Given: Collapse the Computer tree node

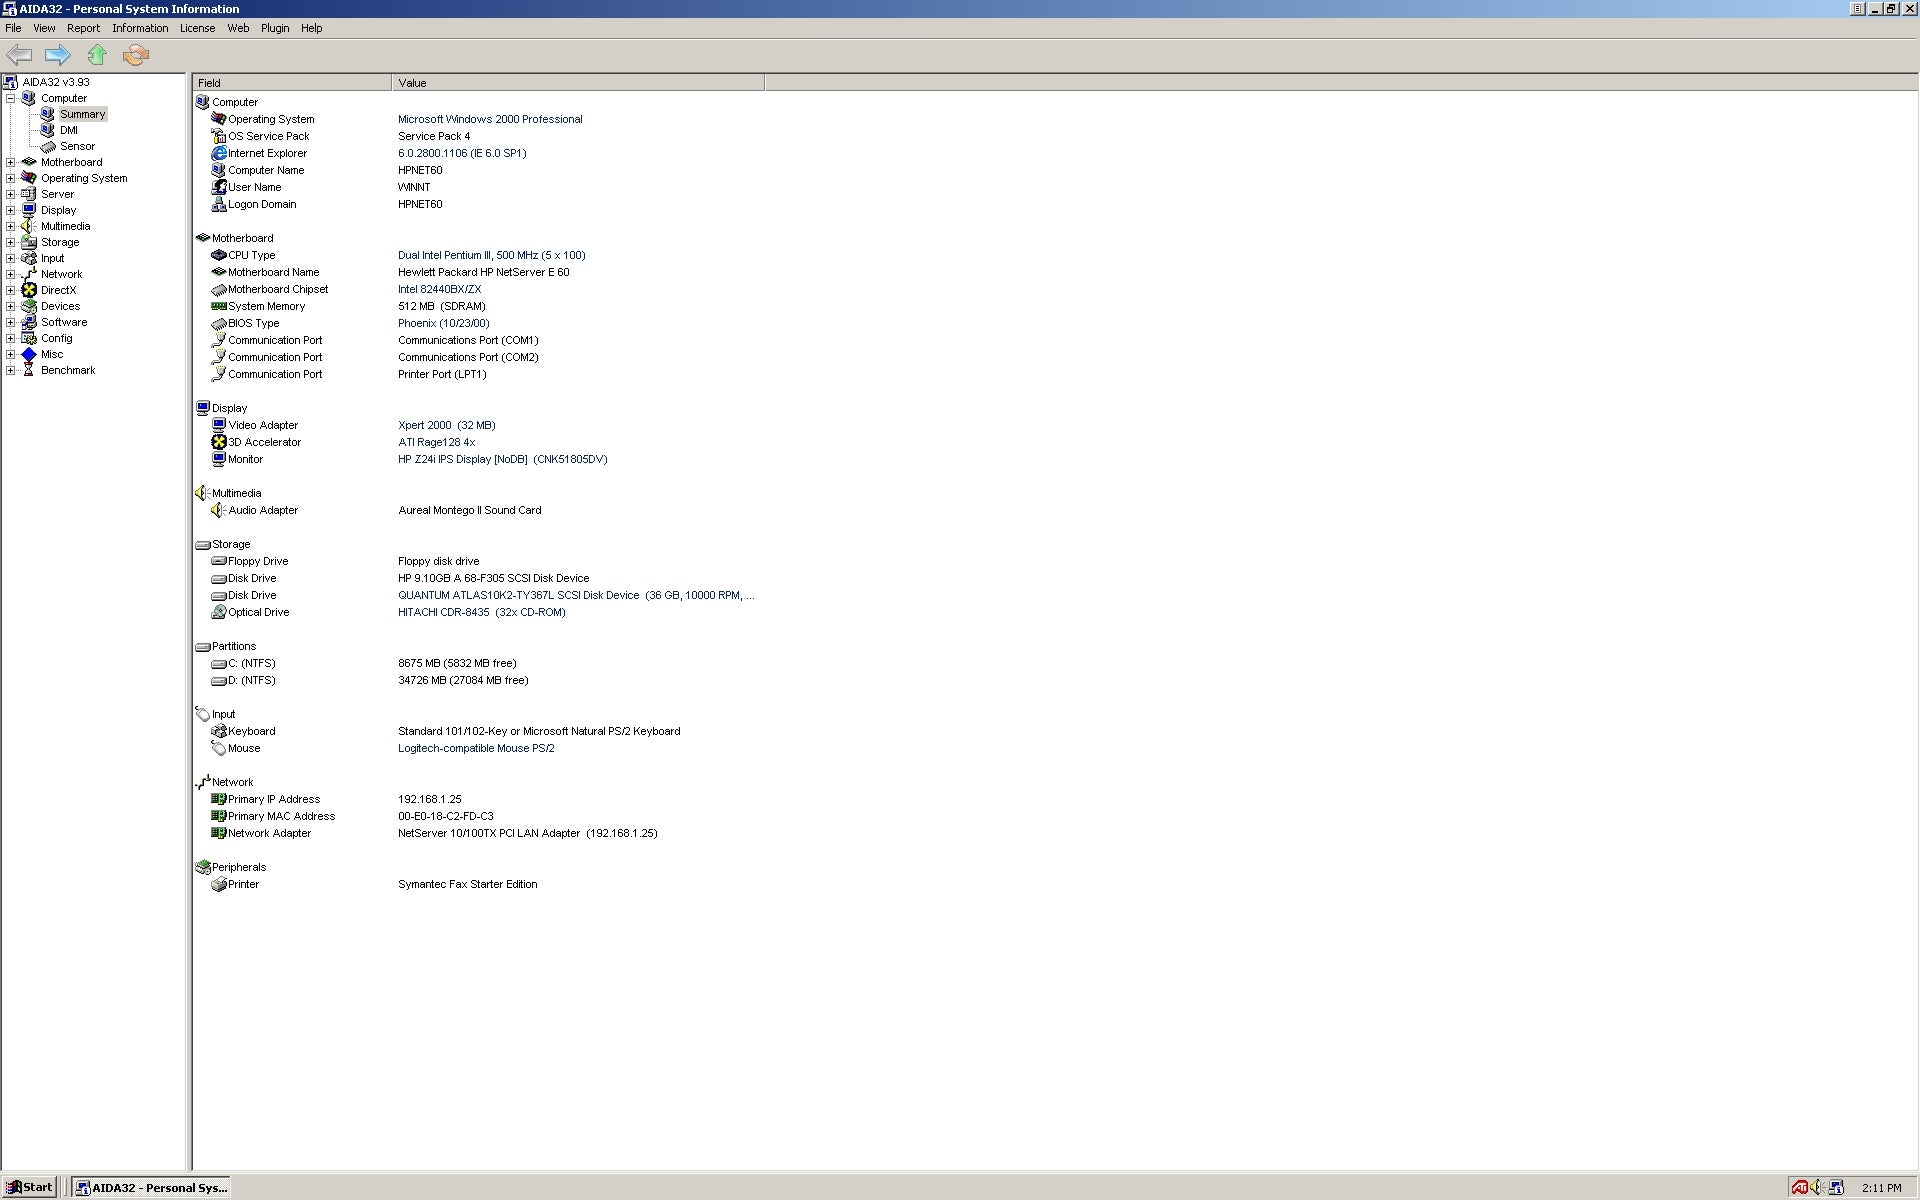Looking at the screenshot, I should tap(11, 98).
